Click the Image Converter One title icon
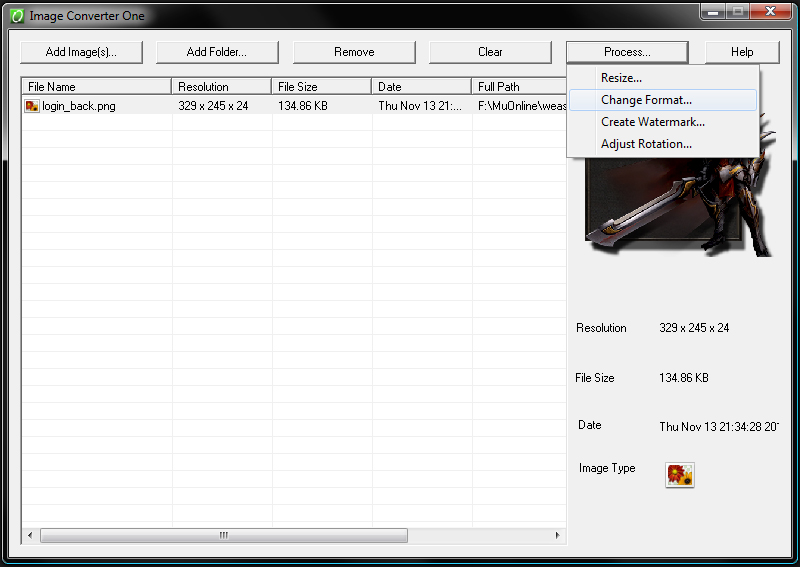This screenshot has width=800, height=567. pos(17,16)
